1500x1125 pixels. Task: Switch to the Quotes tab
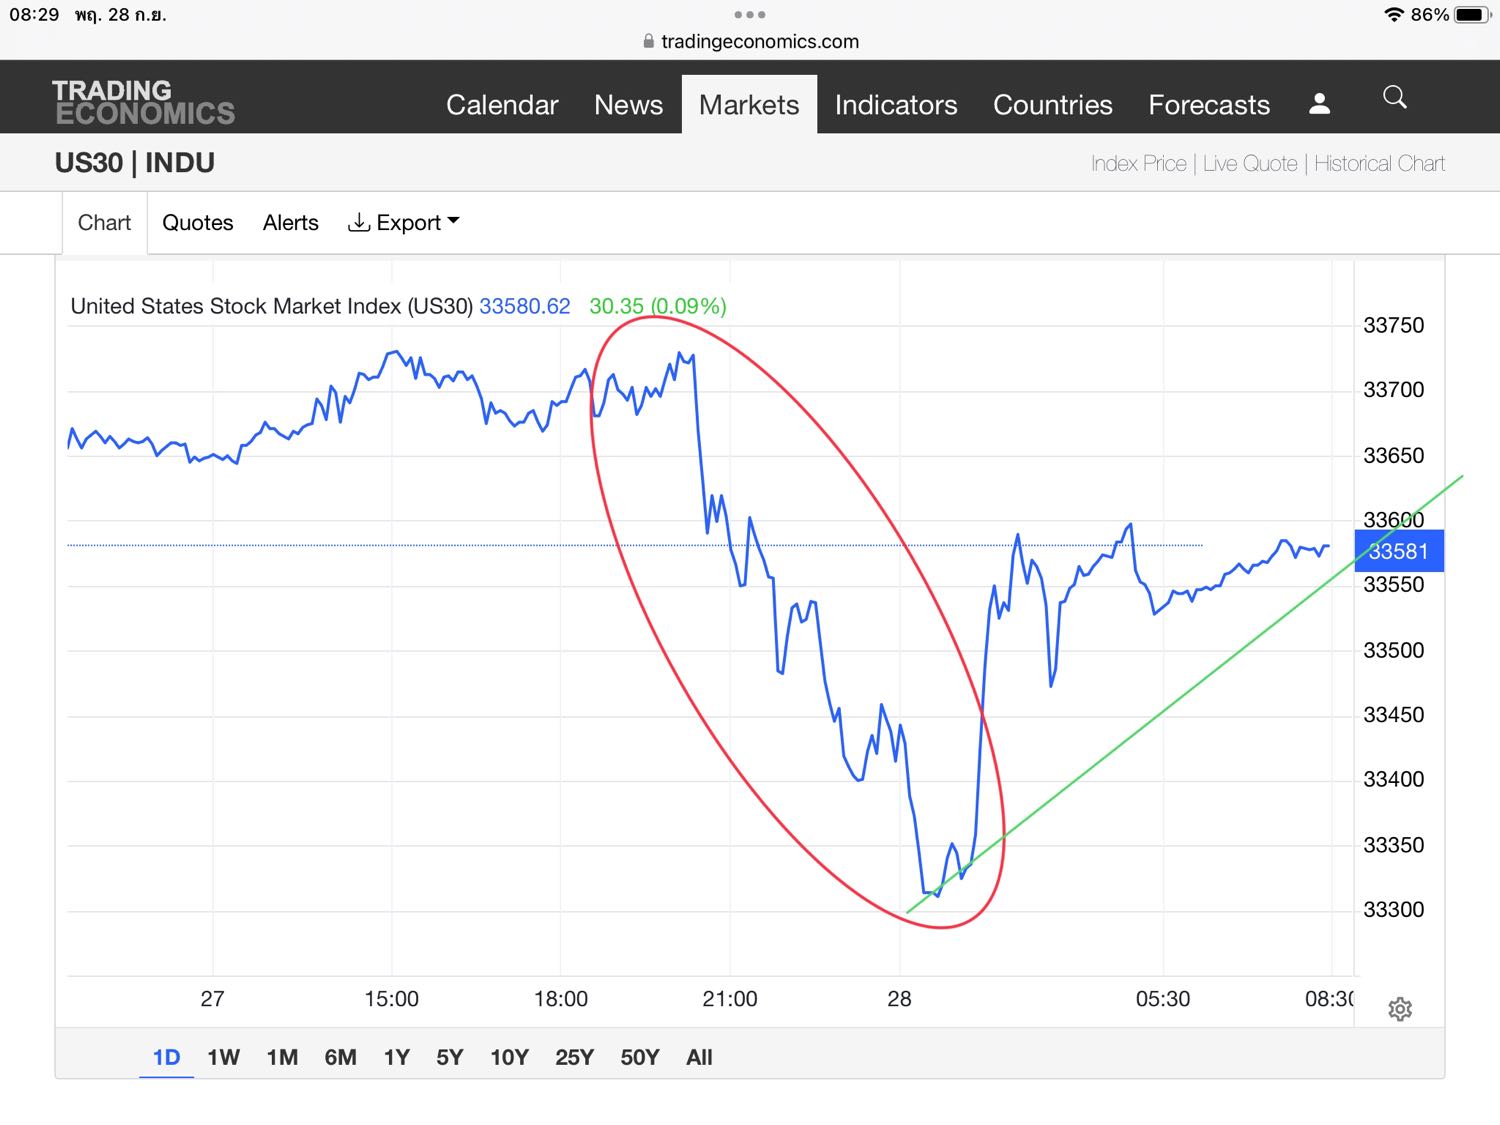pyautogui.click(x=197, y=223)
